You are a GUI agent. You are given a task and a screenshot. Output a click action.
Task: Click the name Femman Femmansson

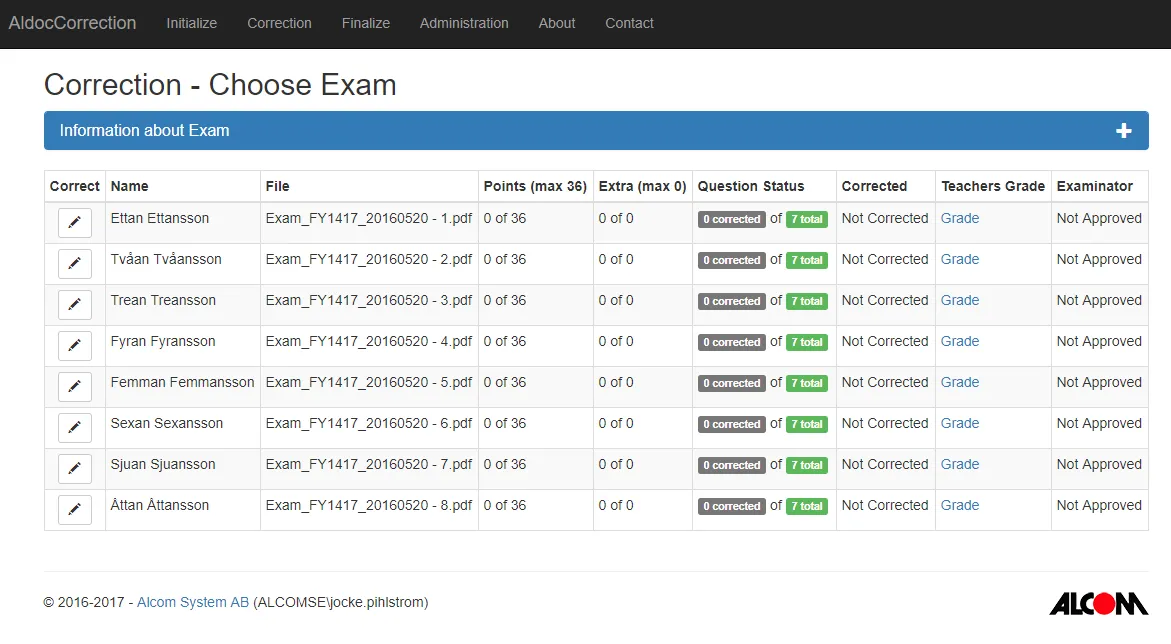point(182,383)
